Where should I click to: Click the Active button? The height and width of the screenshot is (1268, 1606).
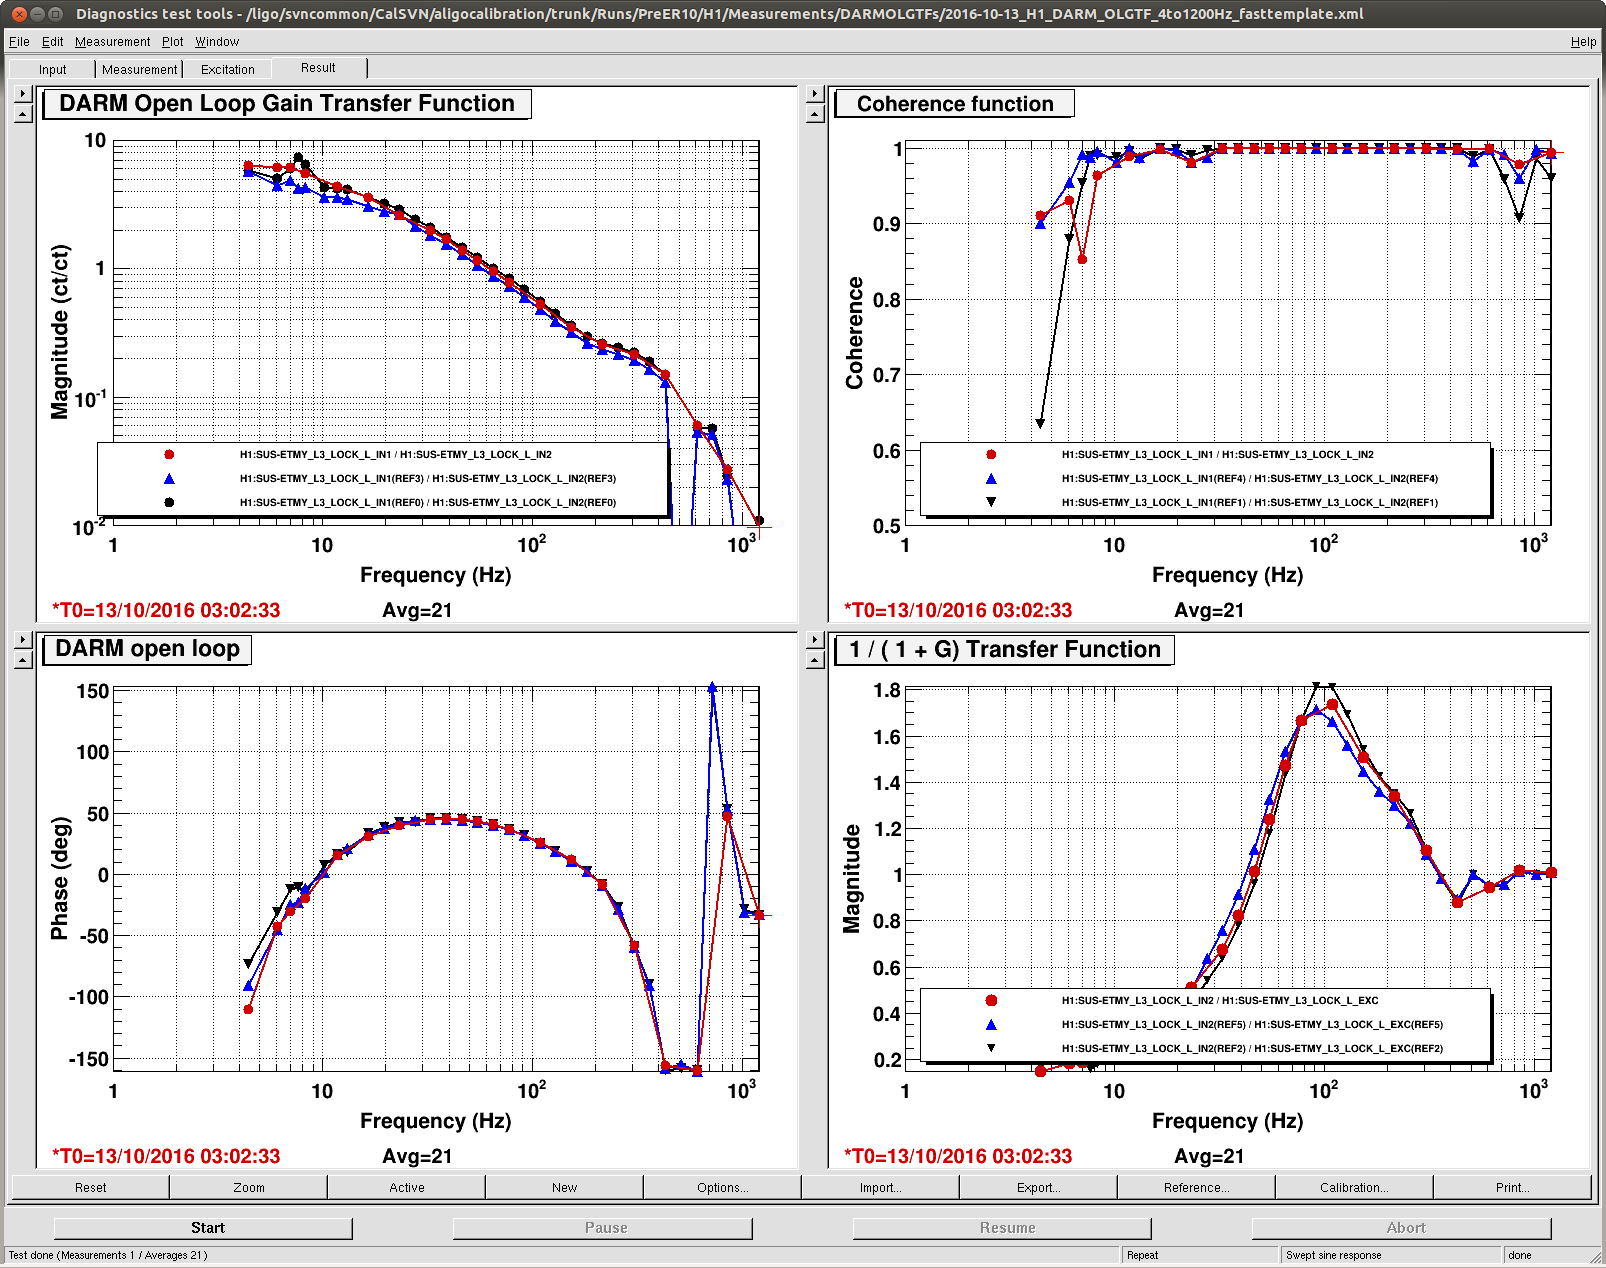coord(407,1187)
